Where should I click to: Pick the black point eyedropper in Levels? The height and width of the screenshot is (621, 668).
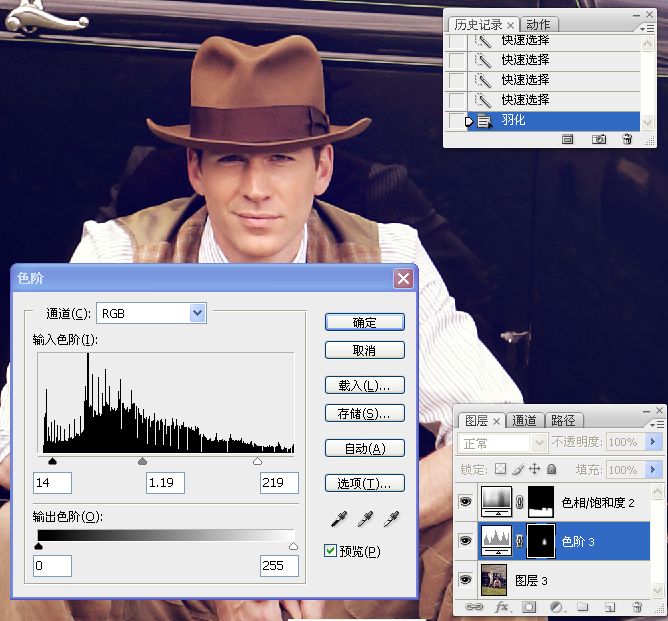tap(339, 518)
